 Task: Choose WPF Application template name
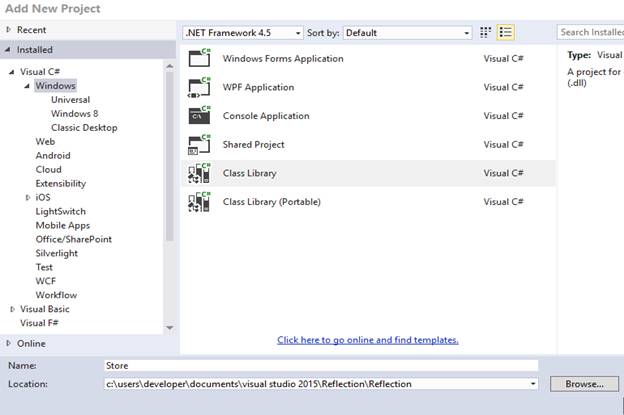(x=258, y=87)
